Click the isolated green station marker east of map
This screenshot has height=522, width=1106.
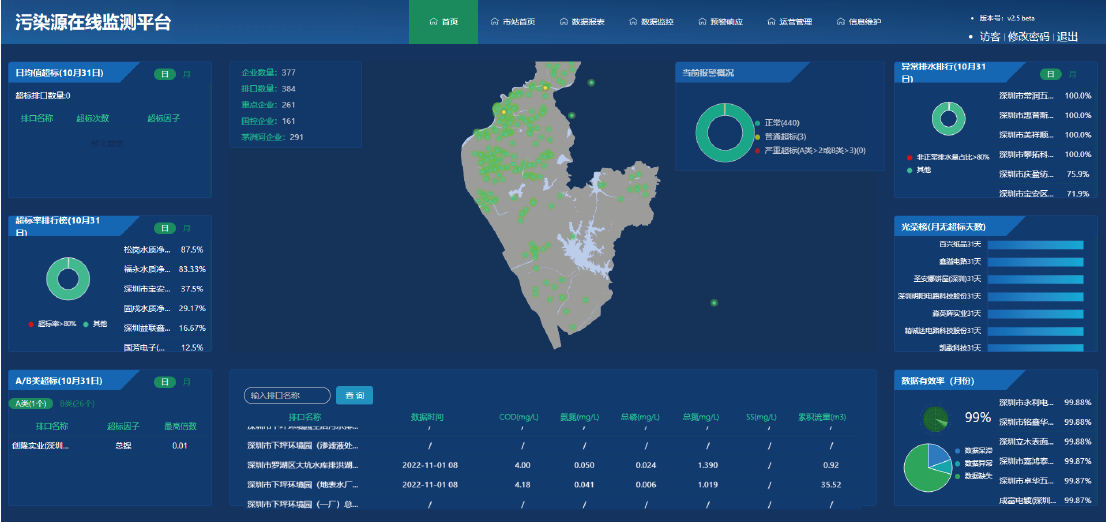714,302
